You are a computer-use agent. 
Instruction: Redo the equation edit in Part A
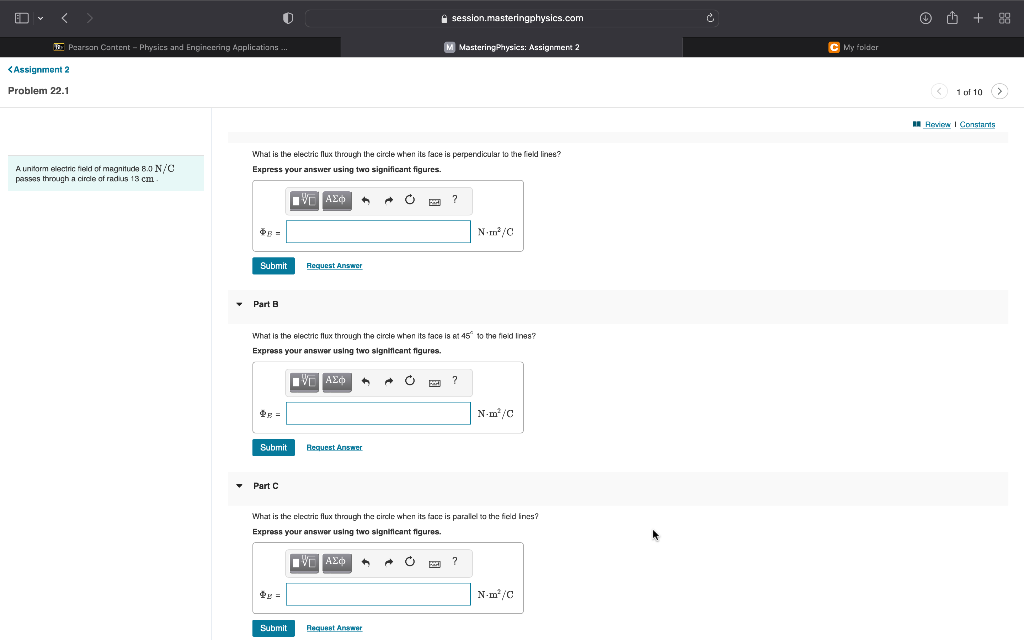(x=388, y=200)
